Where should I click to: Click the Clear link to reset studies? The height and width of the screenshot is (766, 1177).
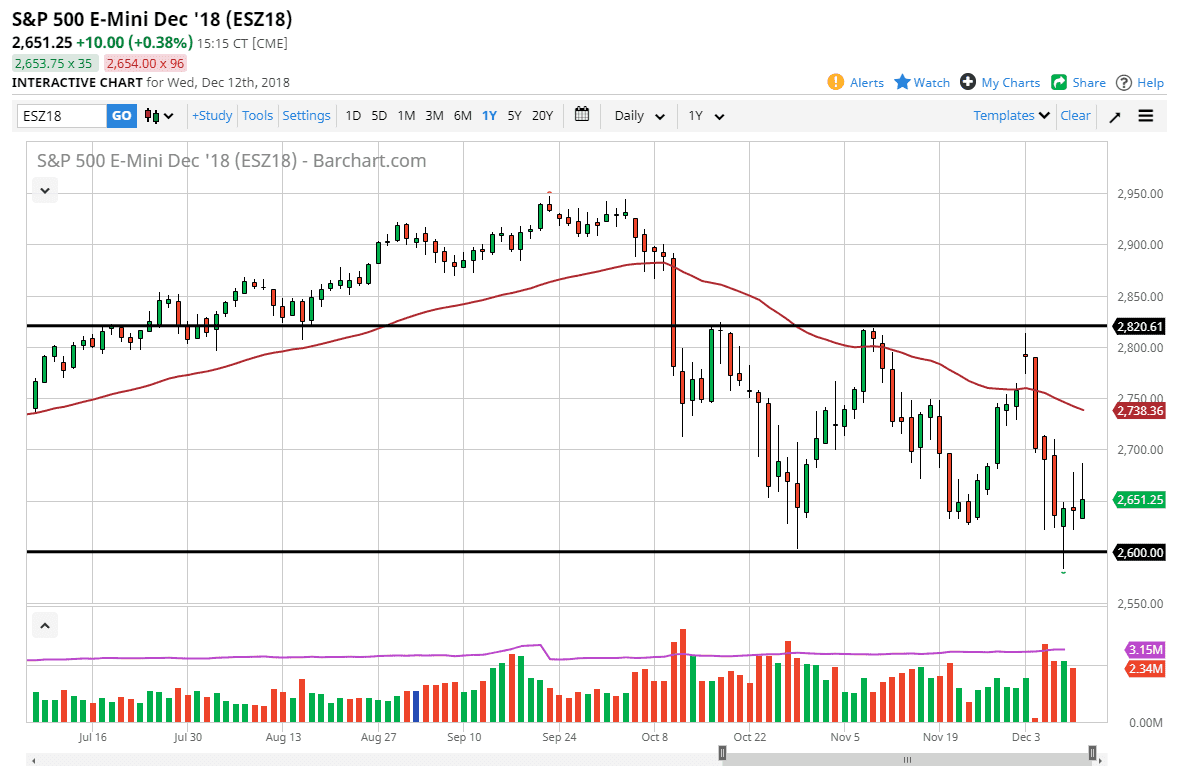click(x=1075, y=115)
